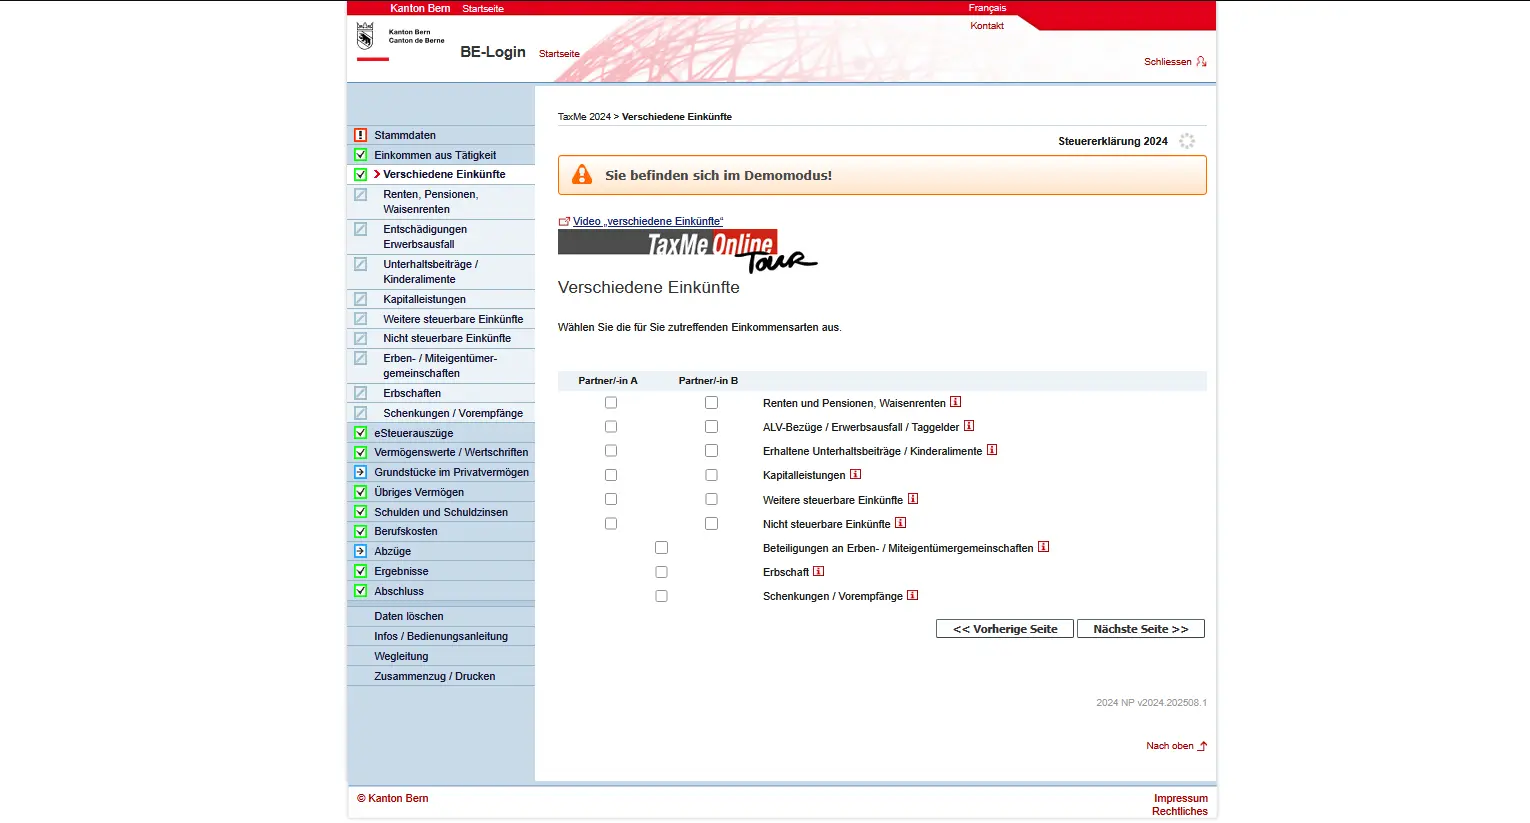This screenshot has width=1530, height=823.
Task: Click arrow status icon beside Abzüge
Action: click(x=360, y=551)
